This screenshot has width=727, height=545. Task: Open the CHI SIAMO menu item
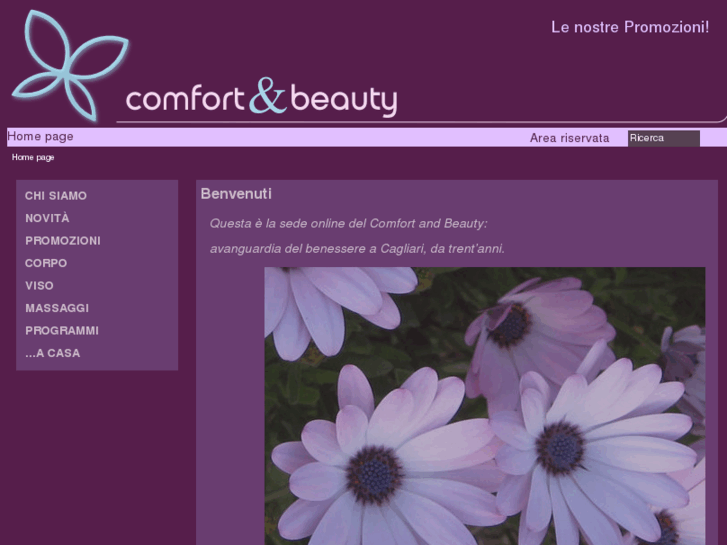point(56,196)
